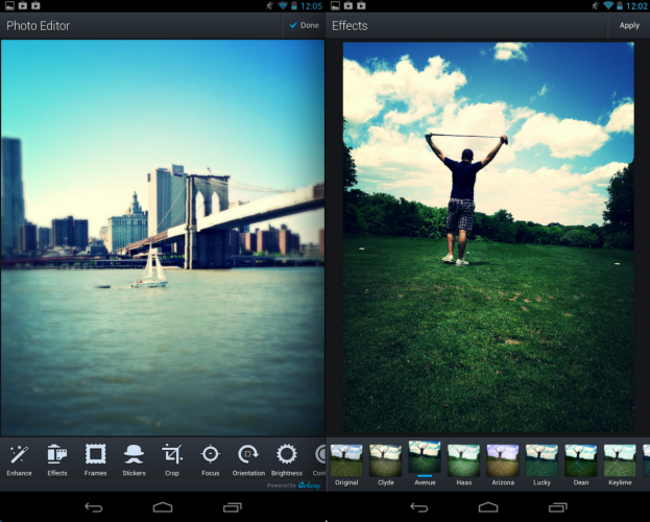Tap Android back button under Photo Editor
650x522 pixels.
93,507
